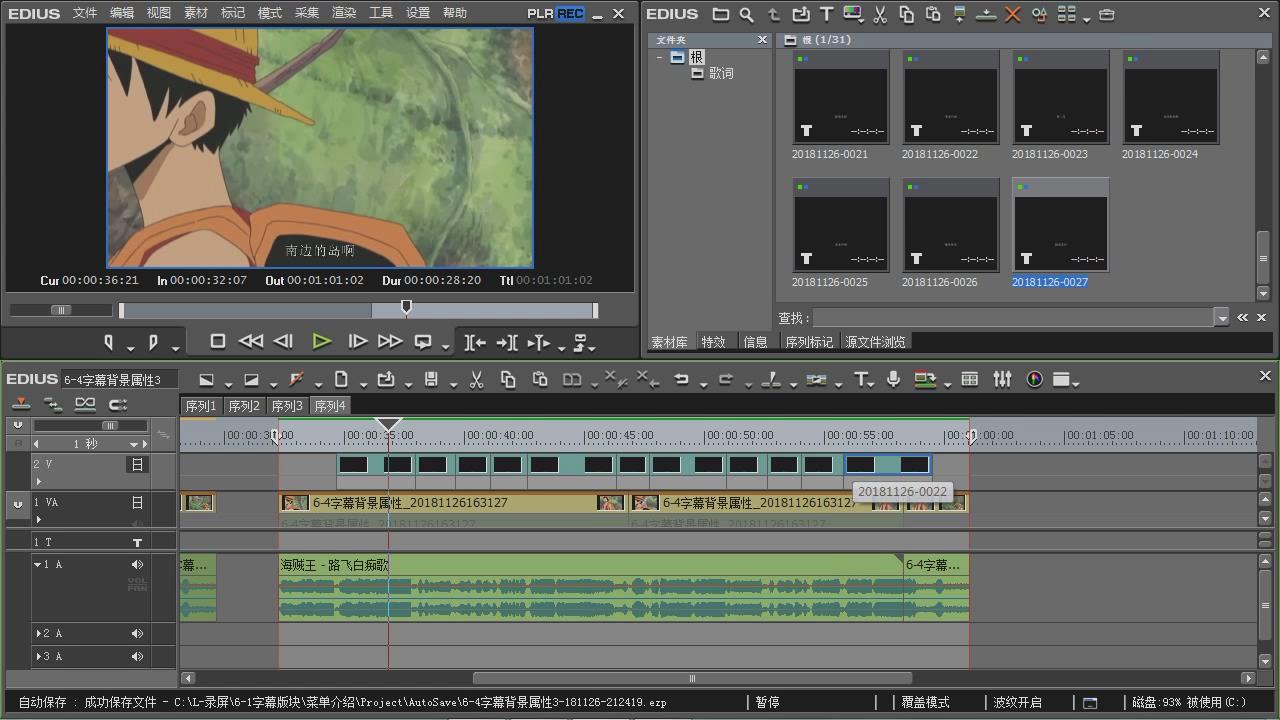
Task: Save the project using the floppy icon
Action: (431, 379)
